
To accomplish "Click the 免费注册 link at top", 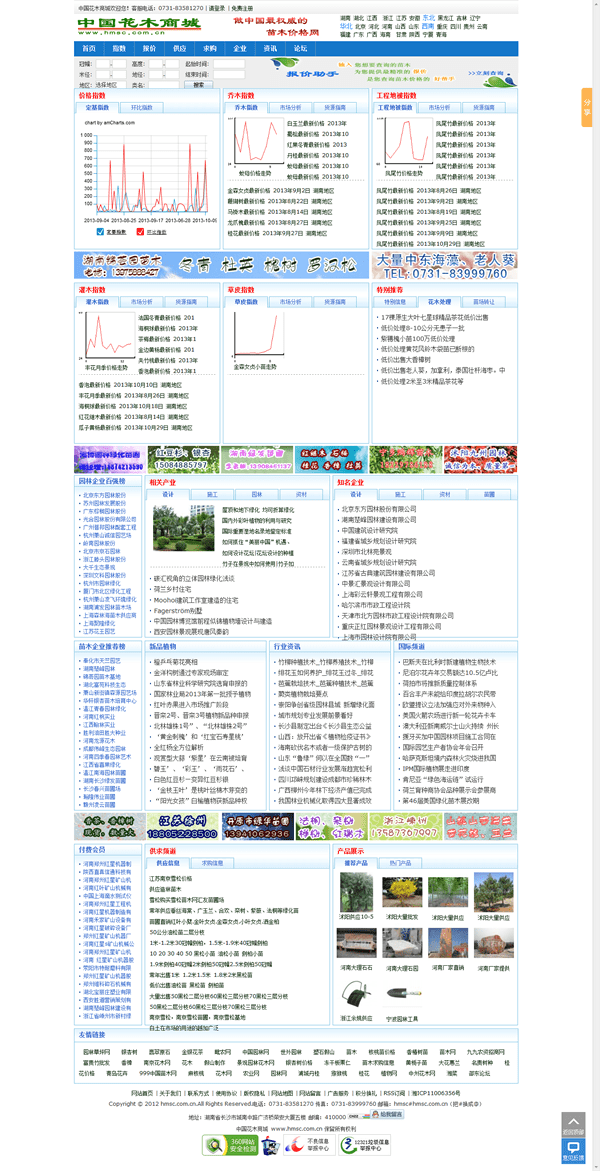I will pos(242,7).
